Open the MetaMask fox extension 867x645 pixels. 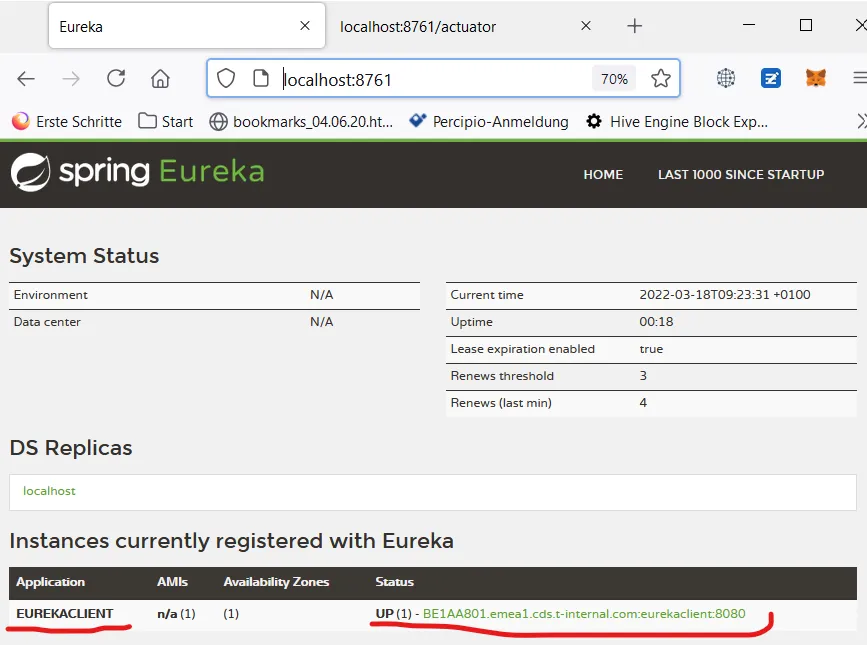(816, 78)
